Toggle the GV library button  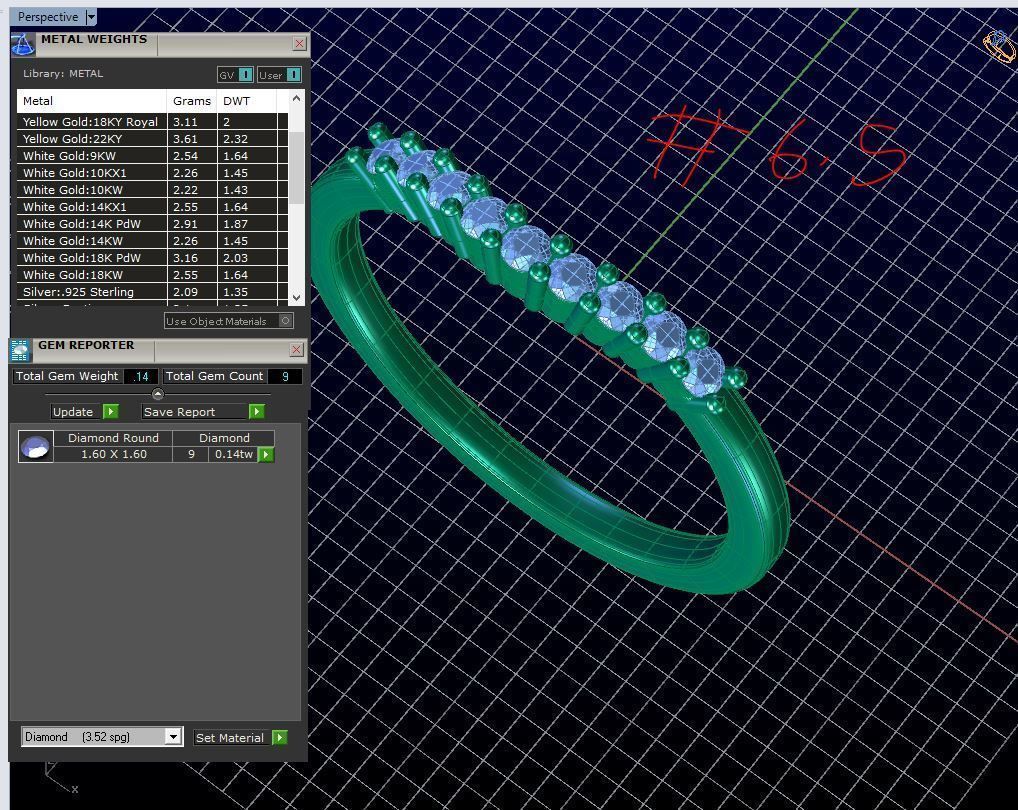click(x=235, y=75)
